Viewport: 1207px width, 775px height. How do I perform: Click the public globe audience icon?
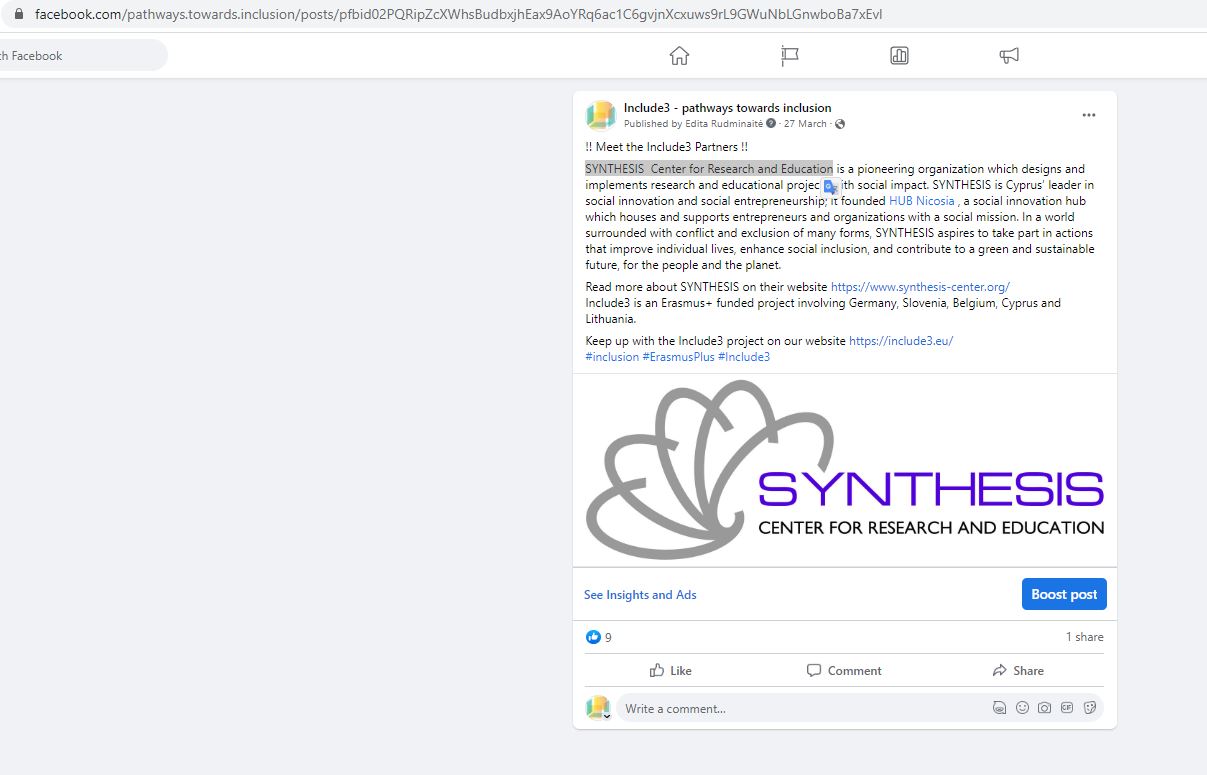coord(840,124)
